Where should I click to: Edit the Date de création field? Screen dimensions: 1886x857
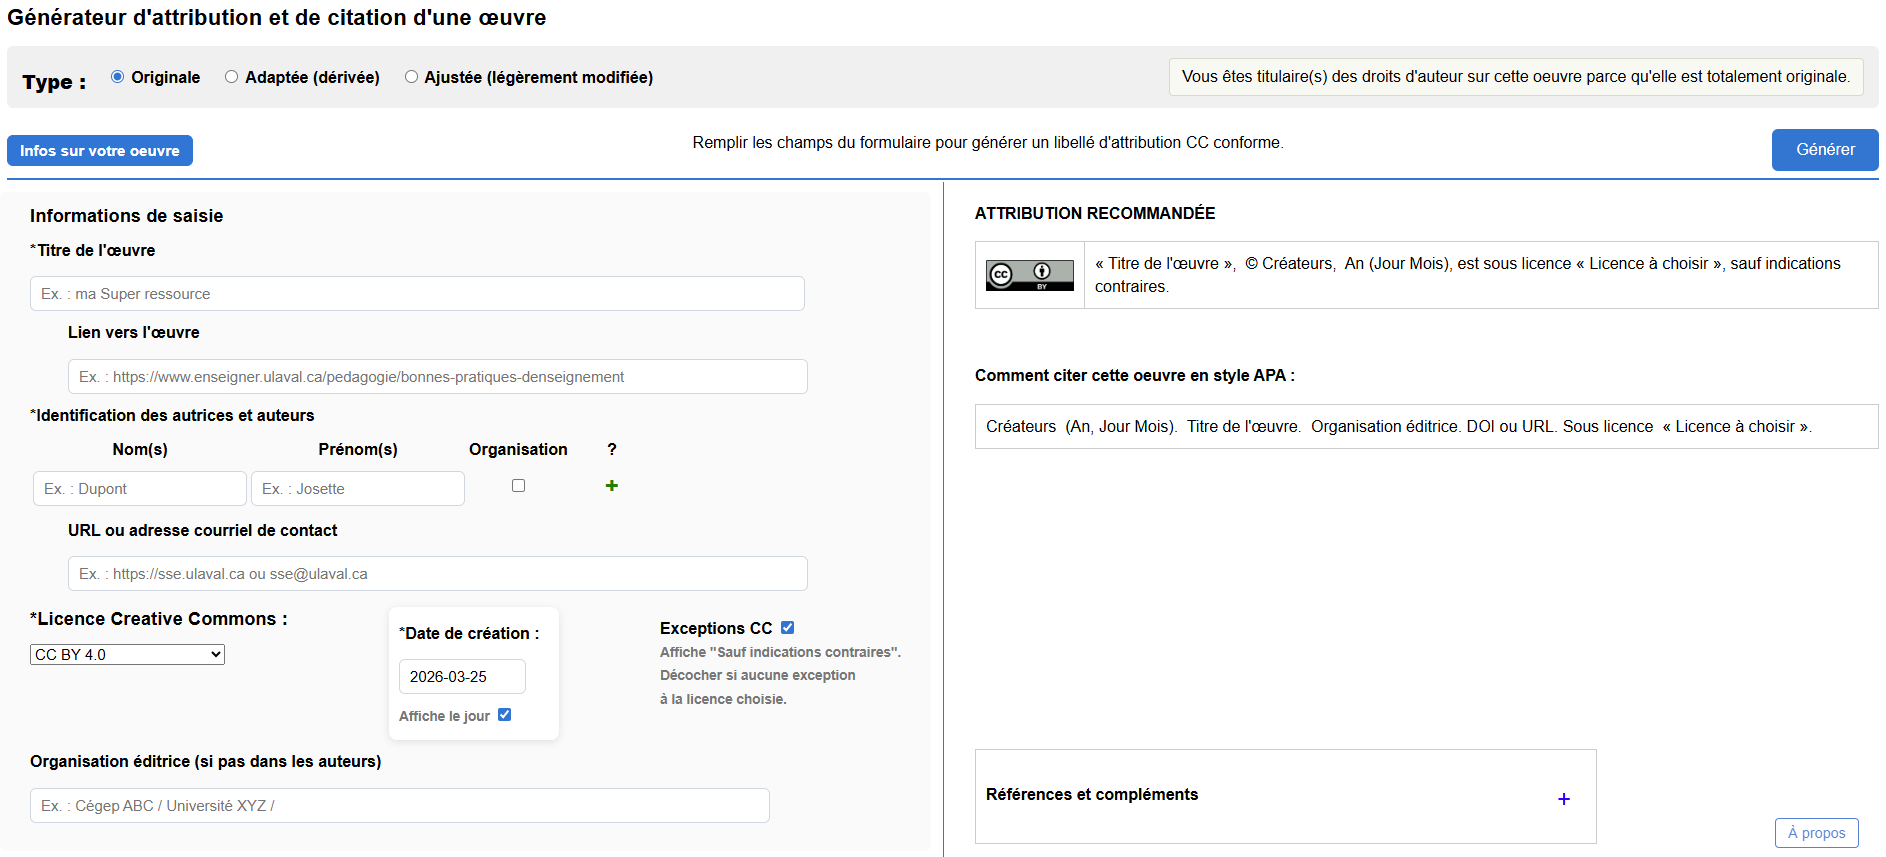click(x=461, y=677)
